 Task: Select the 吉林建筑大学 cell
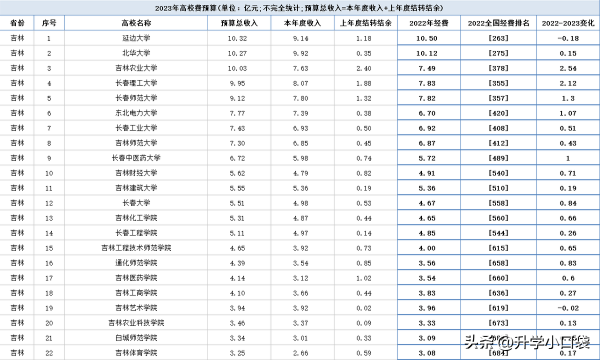point(136,188)
